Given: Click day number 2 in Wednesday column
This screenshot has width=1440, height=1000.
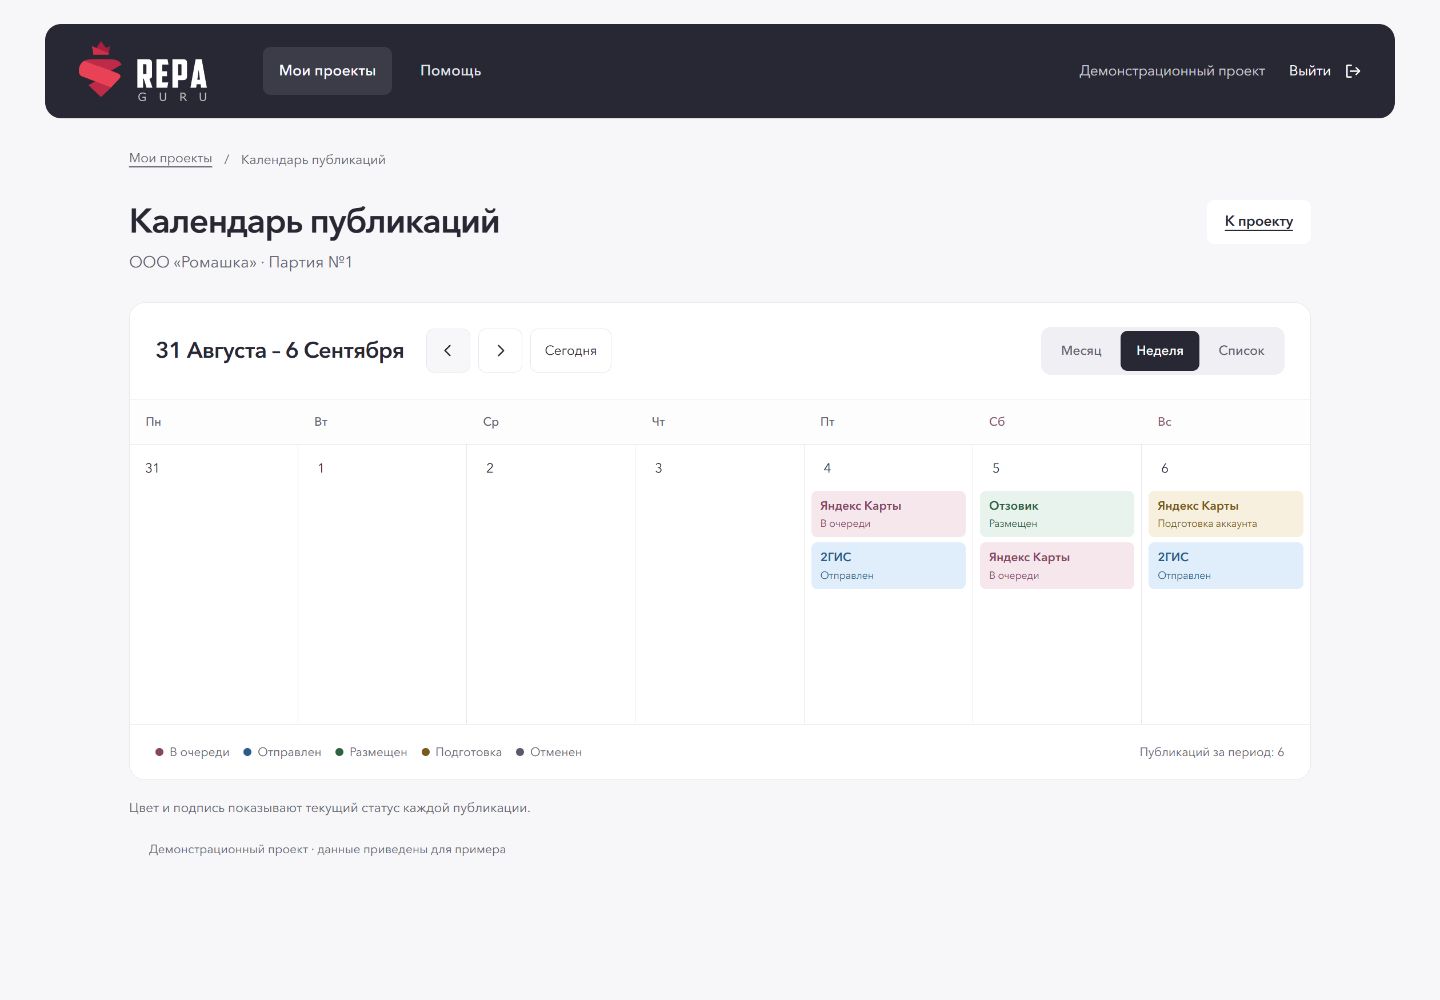Looking at the screenshot, I should (489, 468).
